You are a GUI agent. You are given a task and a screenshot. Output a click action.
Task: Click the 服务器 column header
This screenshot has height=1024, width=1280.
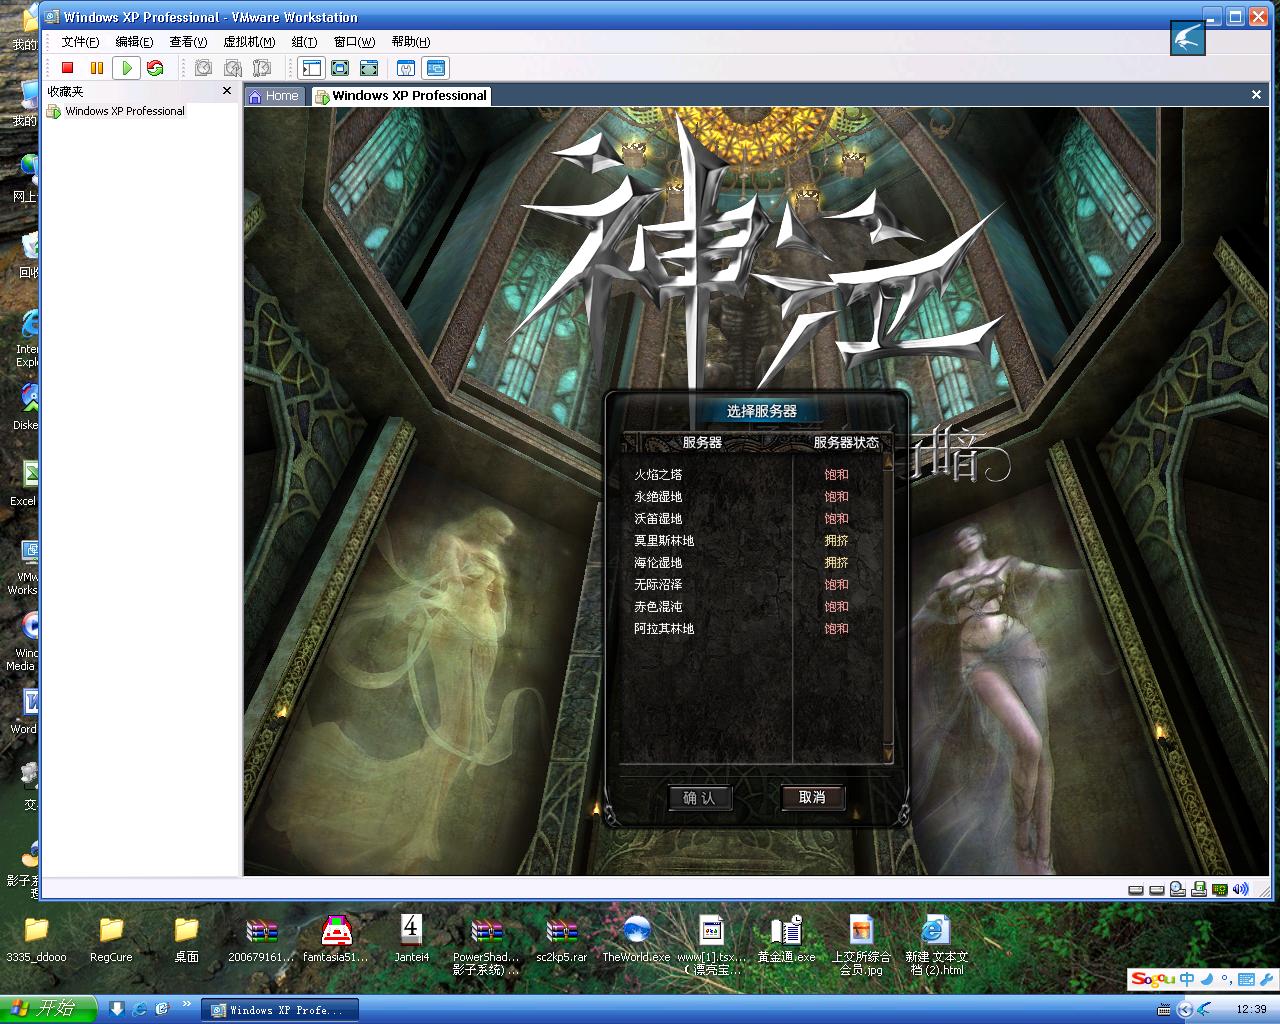pyautogui.click(x=702, y=442)
